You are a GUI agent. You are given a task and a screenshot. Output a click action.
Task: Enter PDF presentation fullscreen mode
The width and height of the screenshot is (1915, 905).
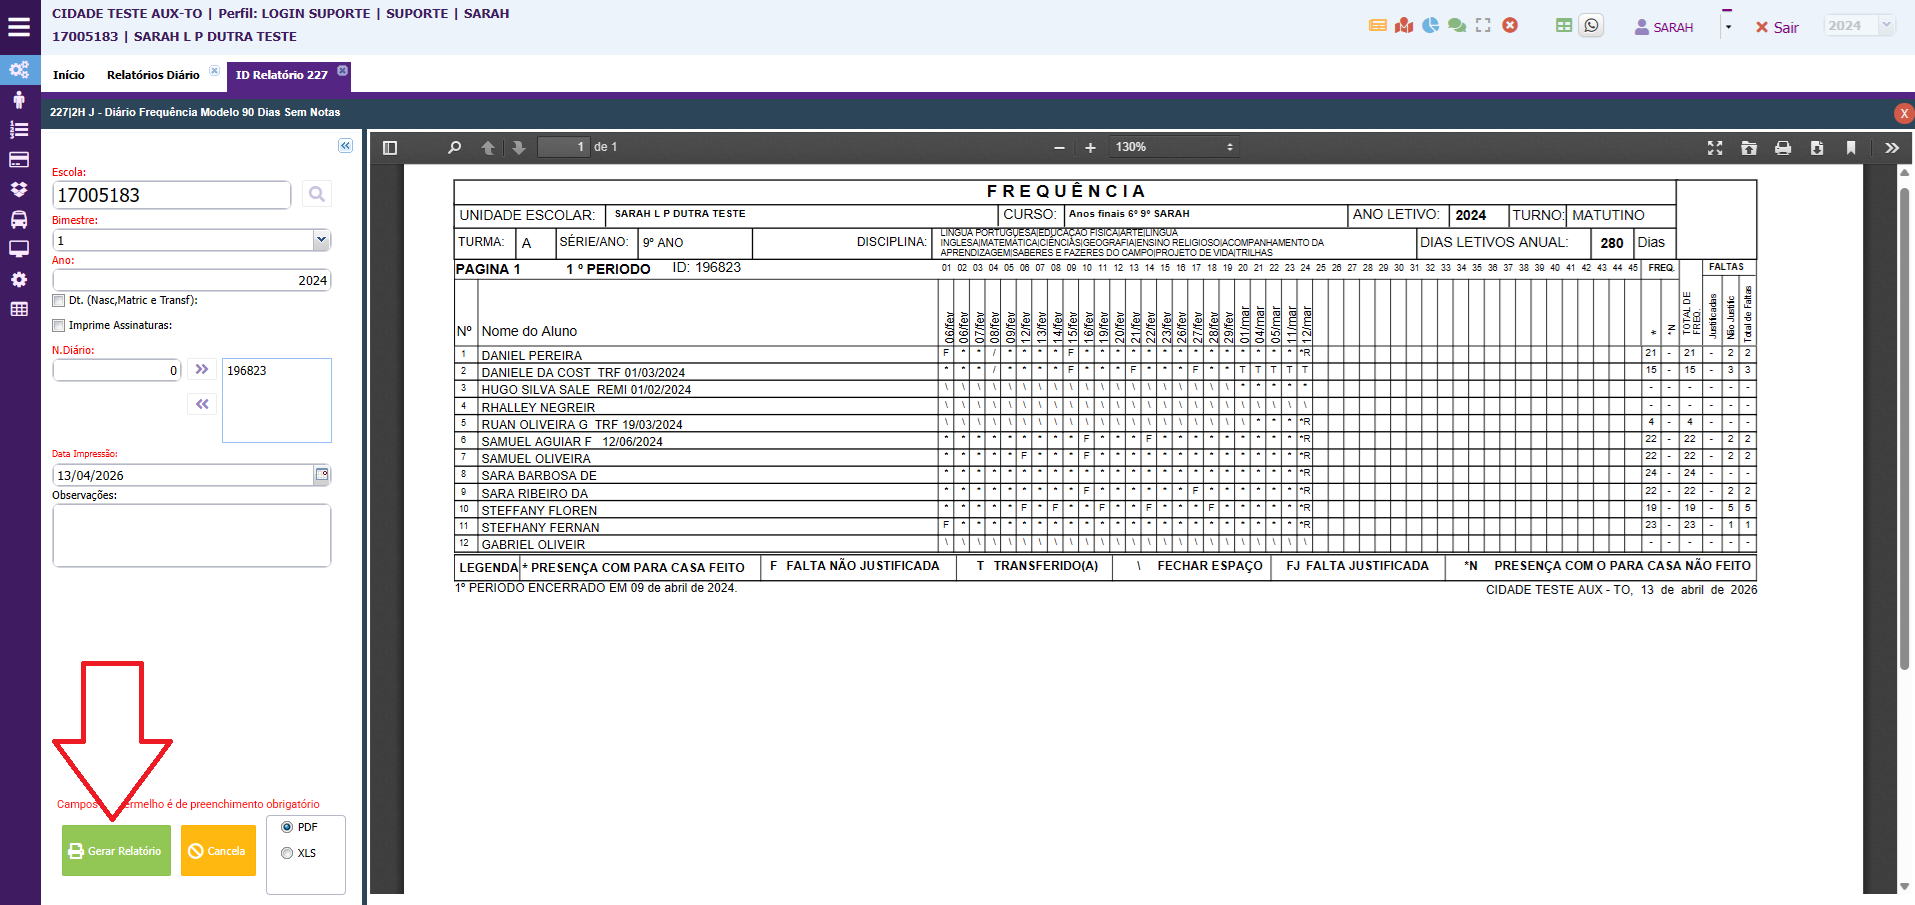(1714, 148)
